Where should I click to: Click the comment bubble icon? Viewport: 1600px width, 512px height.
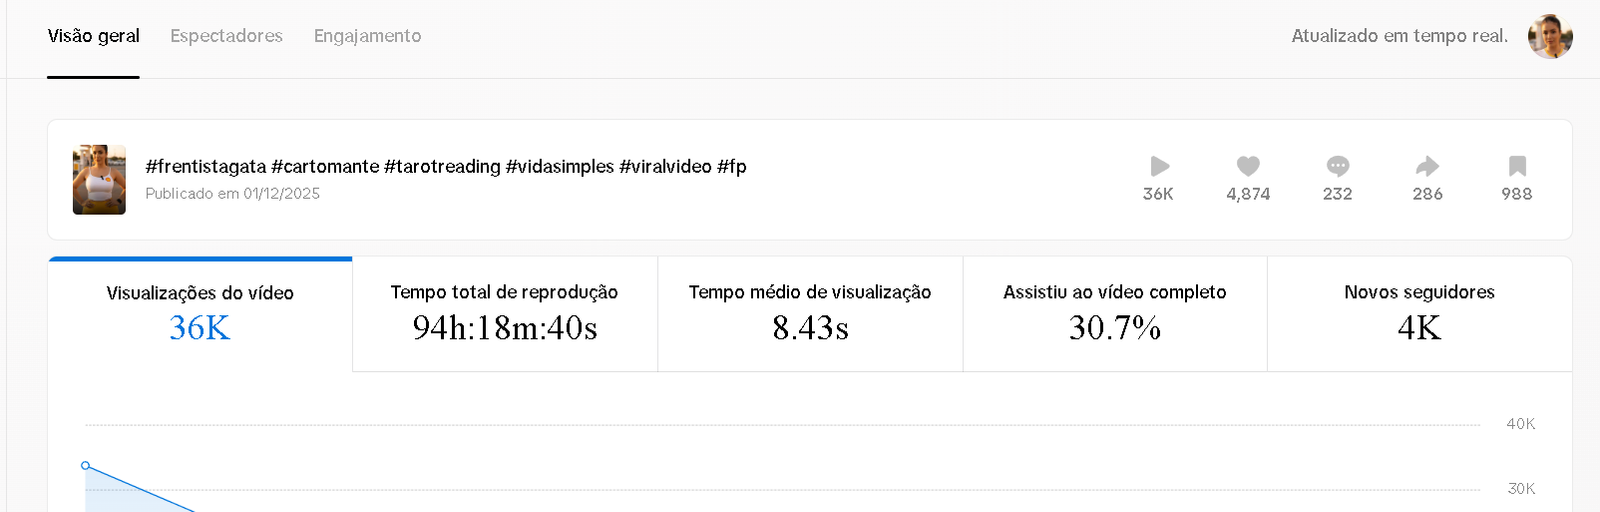pos(1338,166)
